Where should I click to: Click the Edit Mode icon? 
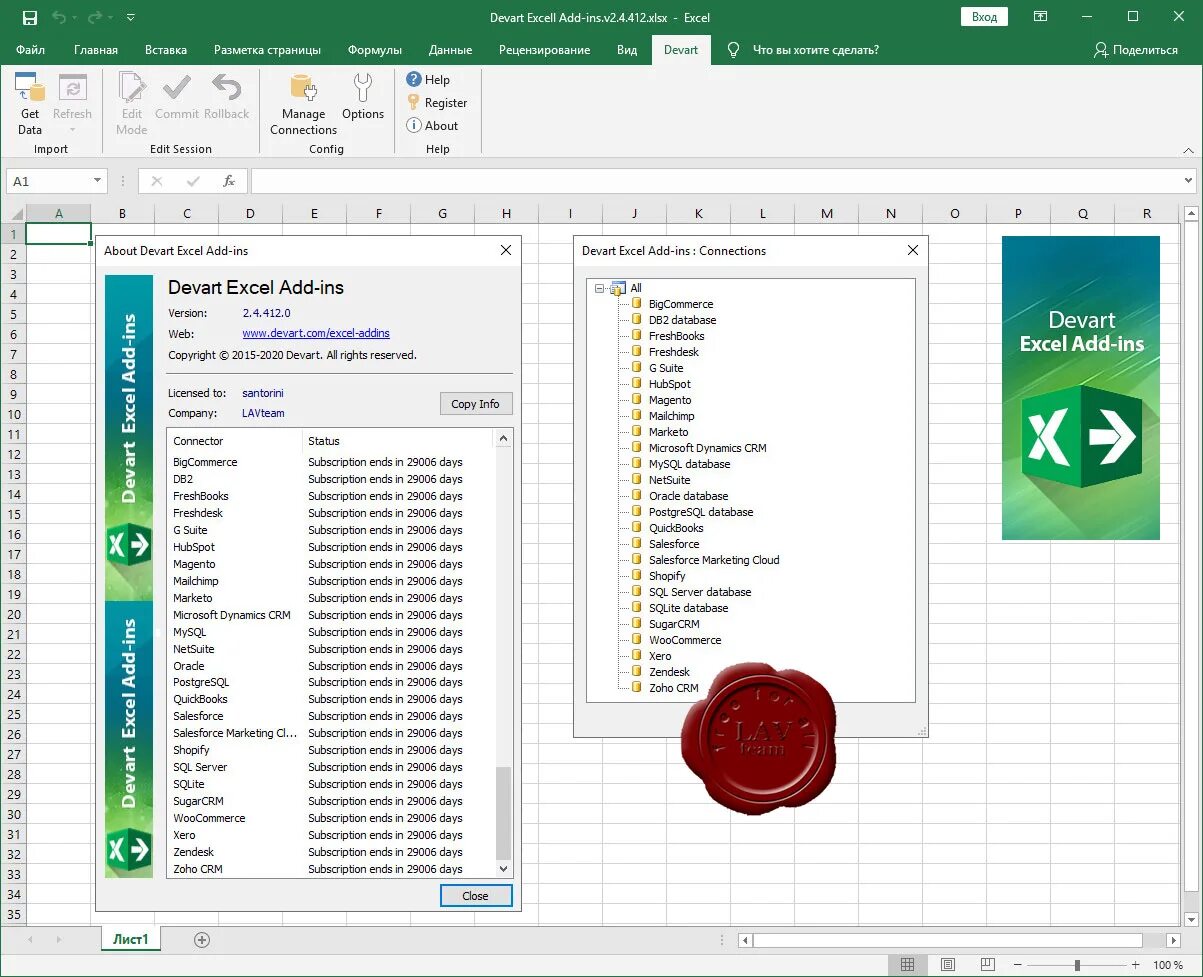click(131, 89)
